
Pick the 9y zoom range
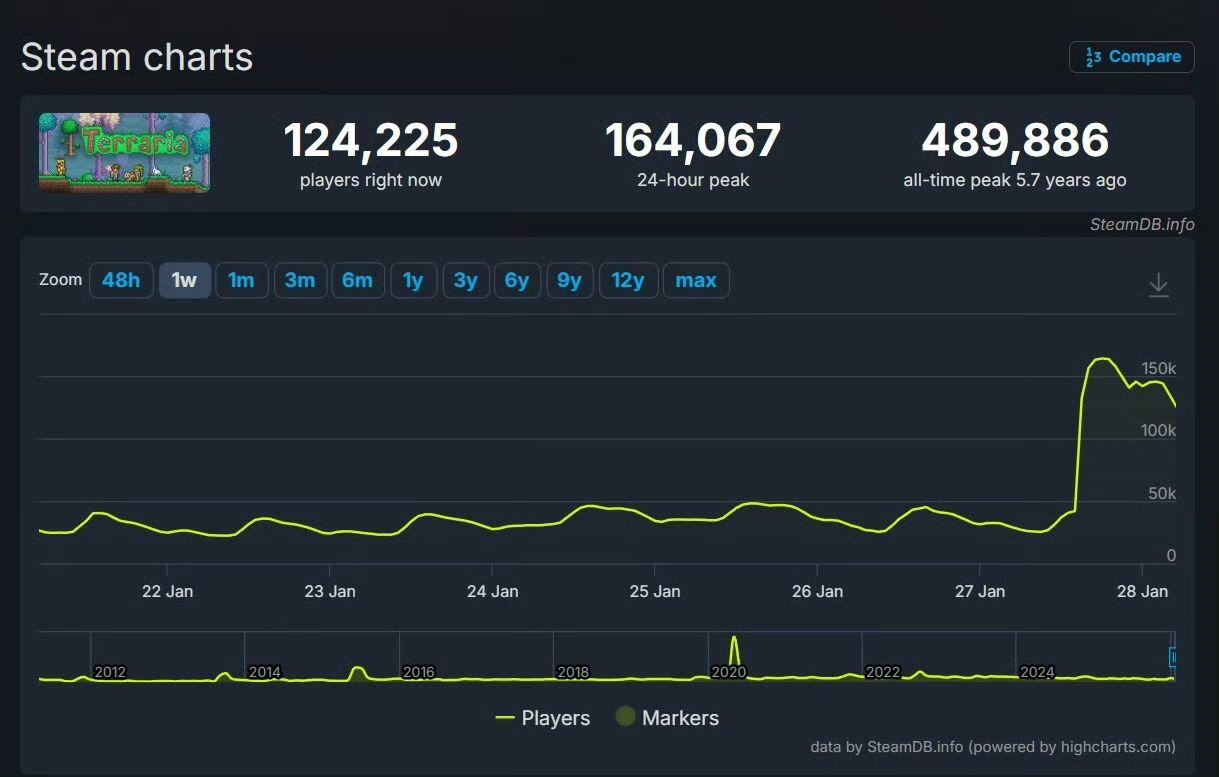pyautogui.click(x=570, y=280)
